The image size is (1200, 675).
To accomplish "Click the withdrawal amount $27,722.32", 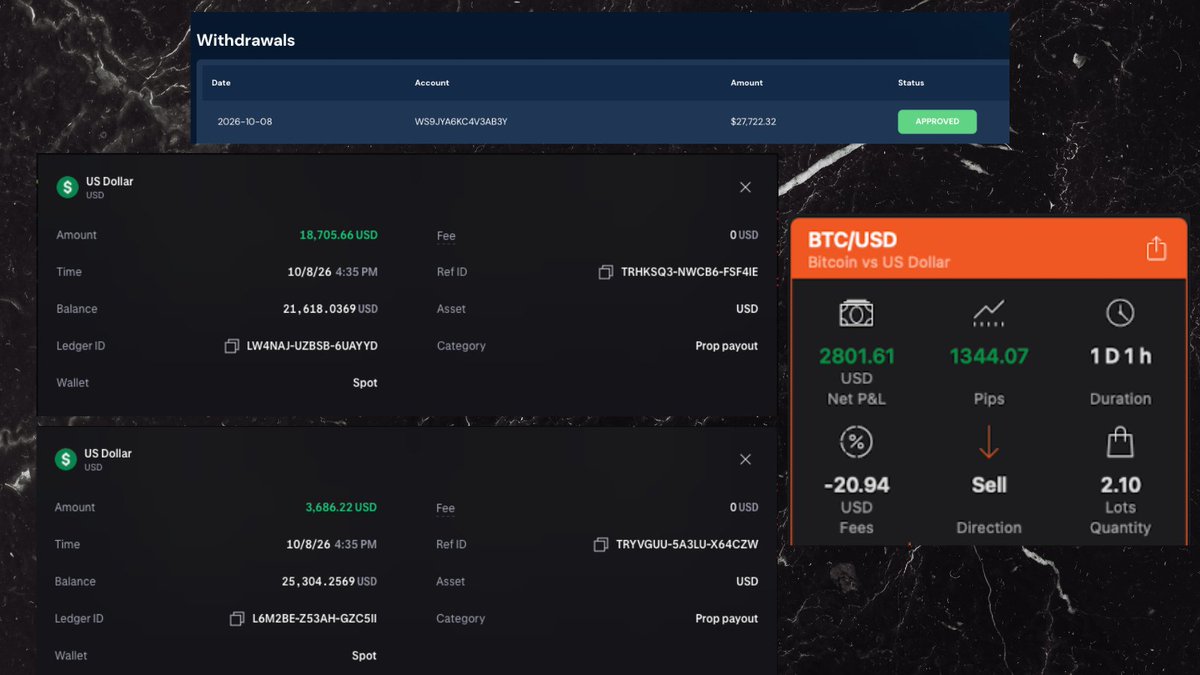I will tap(752, 122).
